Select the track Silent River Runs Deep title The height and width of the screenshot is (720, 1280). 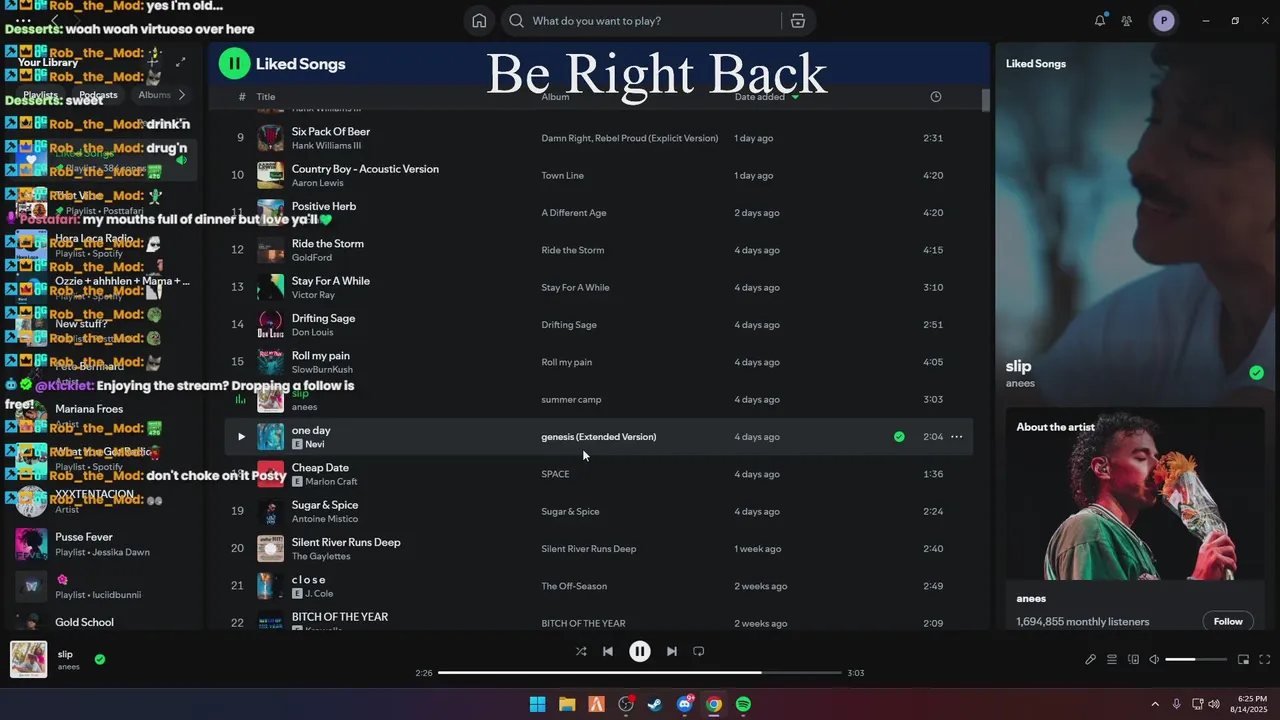point(346,543)
